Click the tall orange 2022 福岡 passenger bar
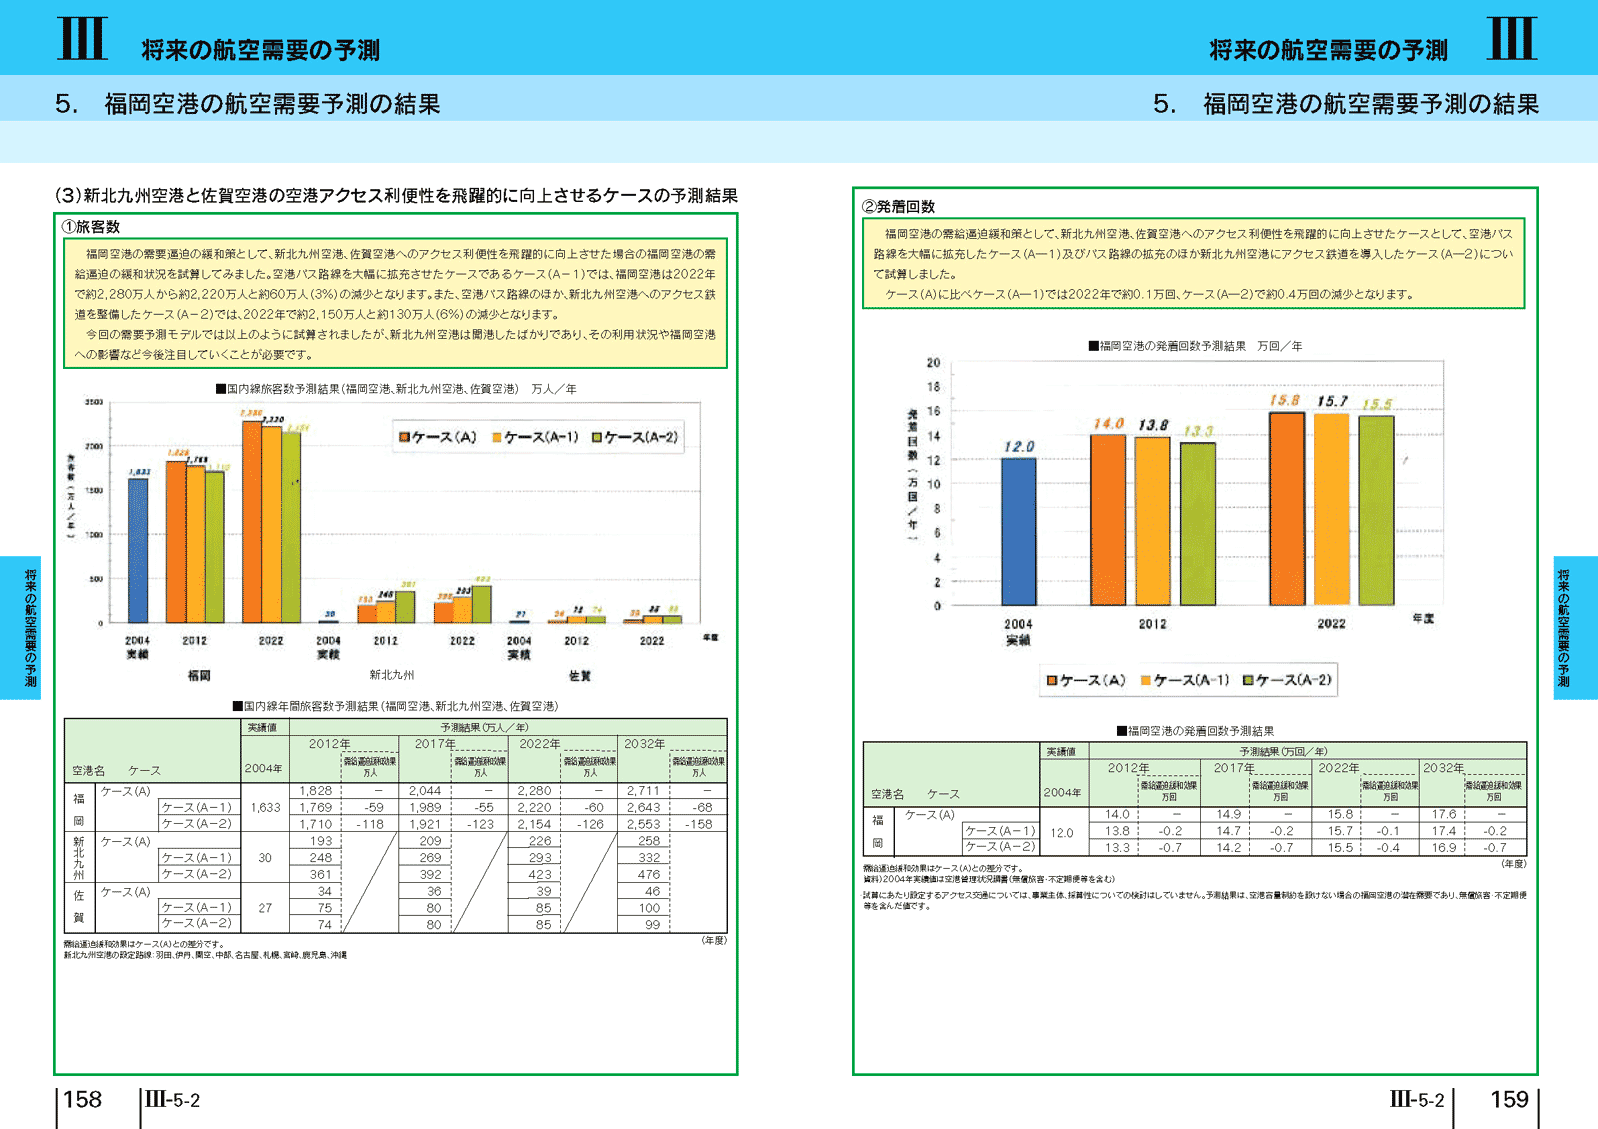 pyautogui.click(x=252, y=521)
